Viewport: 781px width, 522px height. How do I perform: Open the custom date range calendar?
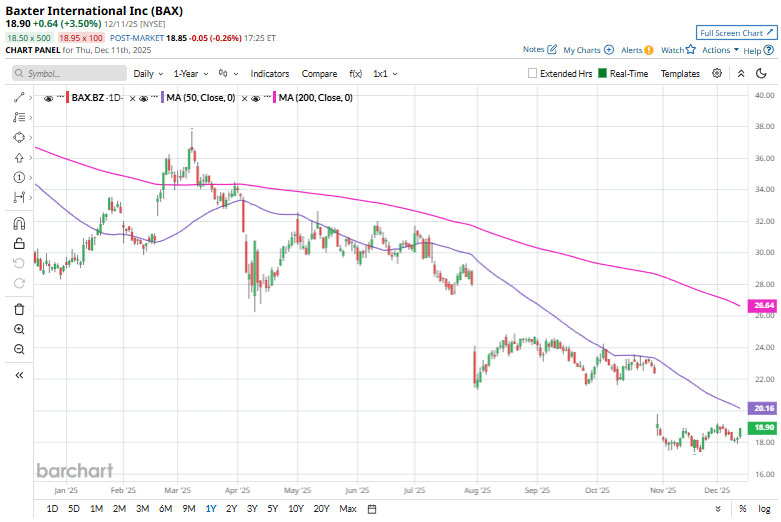(371, 509)
